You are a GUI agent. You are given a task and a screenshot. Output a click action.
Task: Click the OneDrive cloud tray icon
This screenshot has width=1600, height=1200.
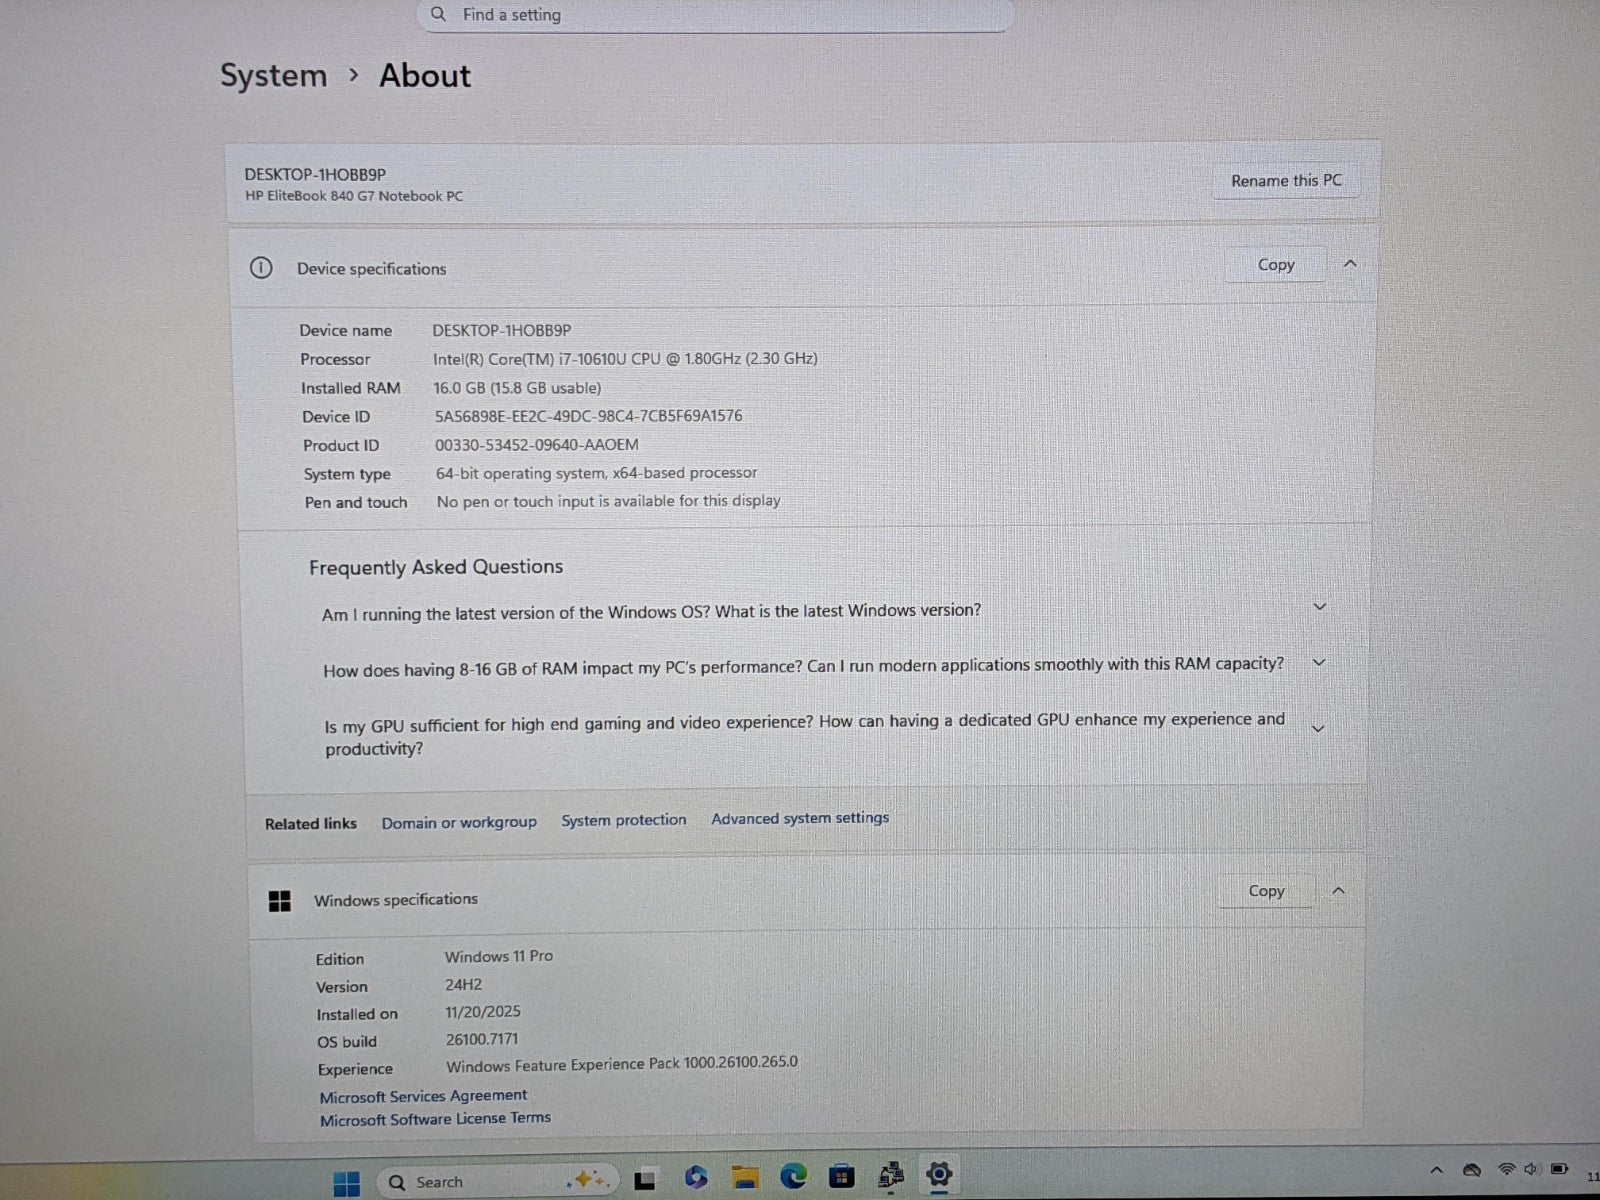pyautogui.click(x=1472, y=1170)
